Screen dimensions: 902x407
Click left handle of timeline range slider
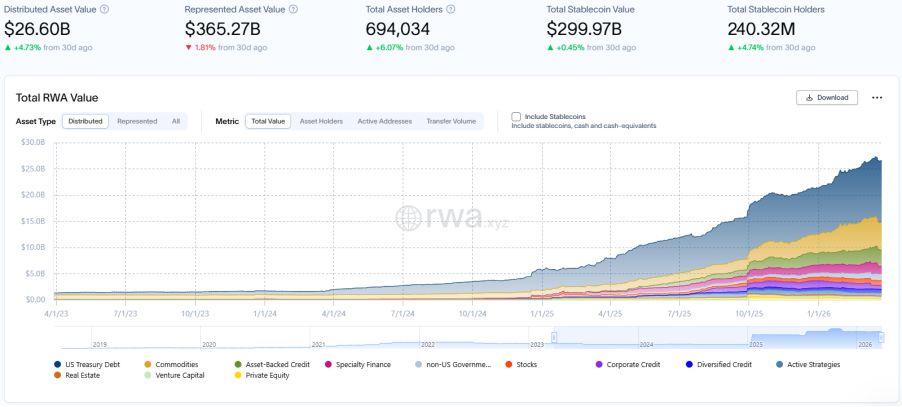553,336
